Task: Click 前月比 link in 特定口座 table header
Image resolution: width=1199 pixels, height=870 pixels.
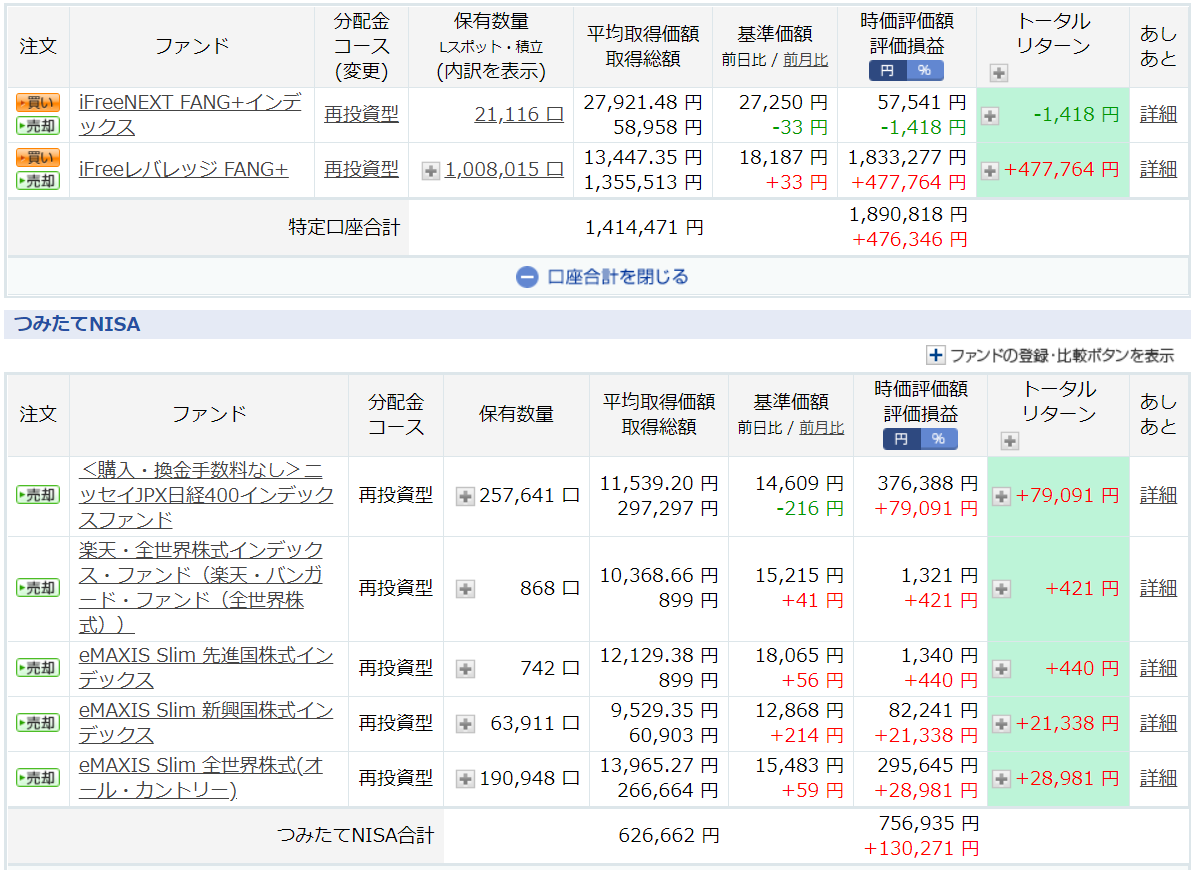Action: click(x=805, y=60)
